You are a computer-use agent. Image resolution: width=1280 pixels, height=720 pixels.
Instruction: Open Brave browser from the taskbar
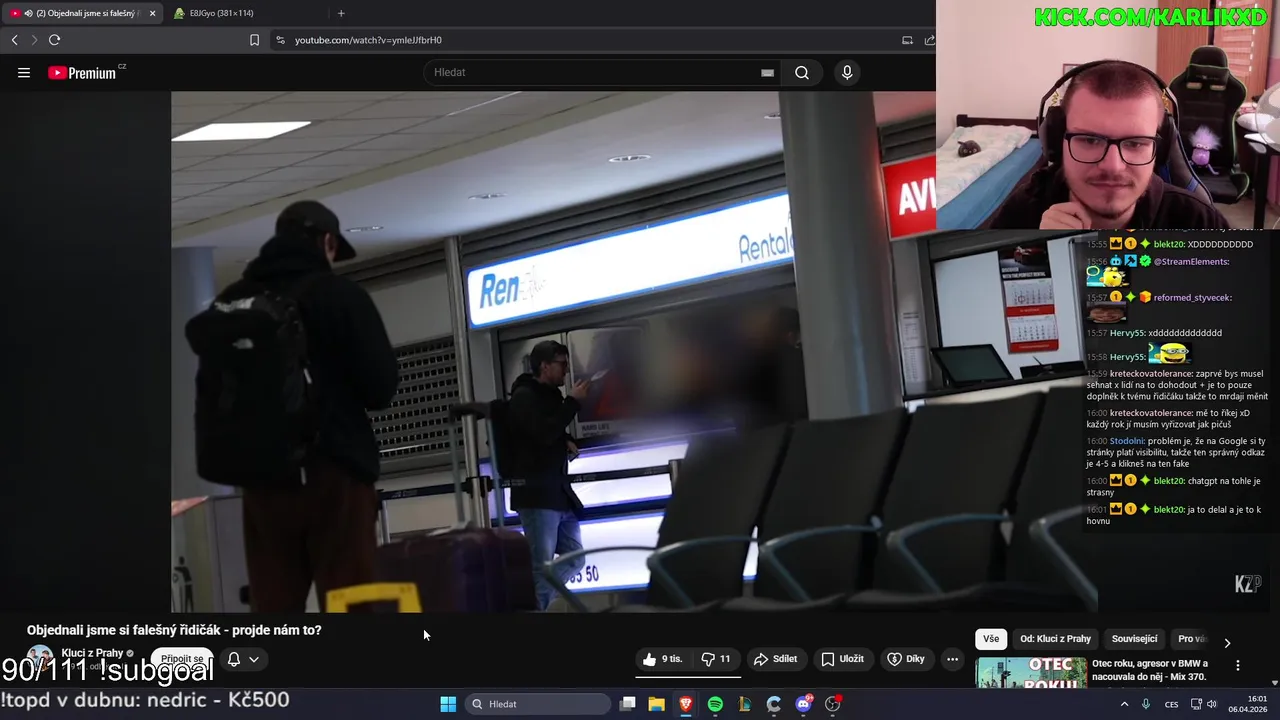(686, 704)
